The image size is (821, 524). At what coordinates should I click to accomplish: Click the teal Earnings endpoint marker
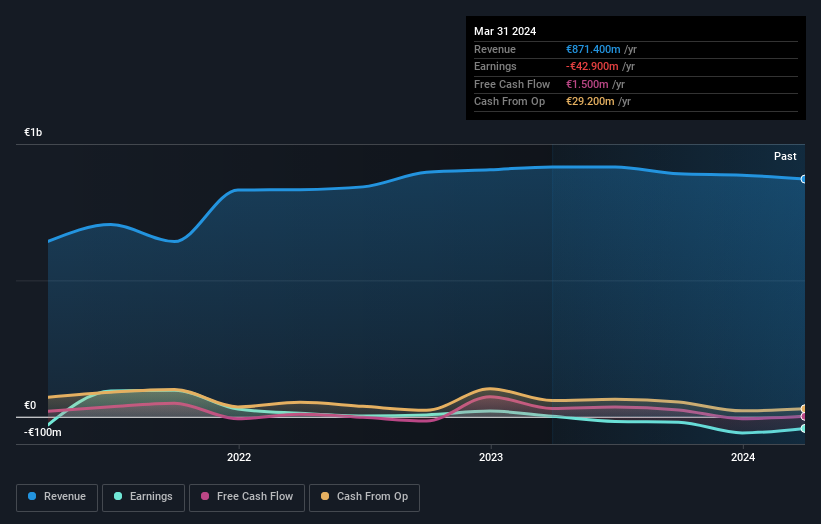tap(803, 428)
